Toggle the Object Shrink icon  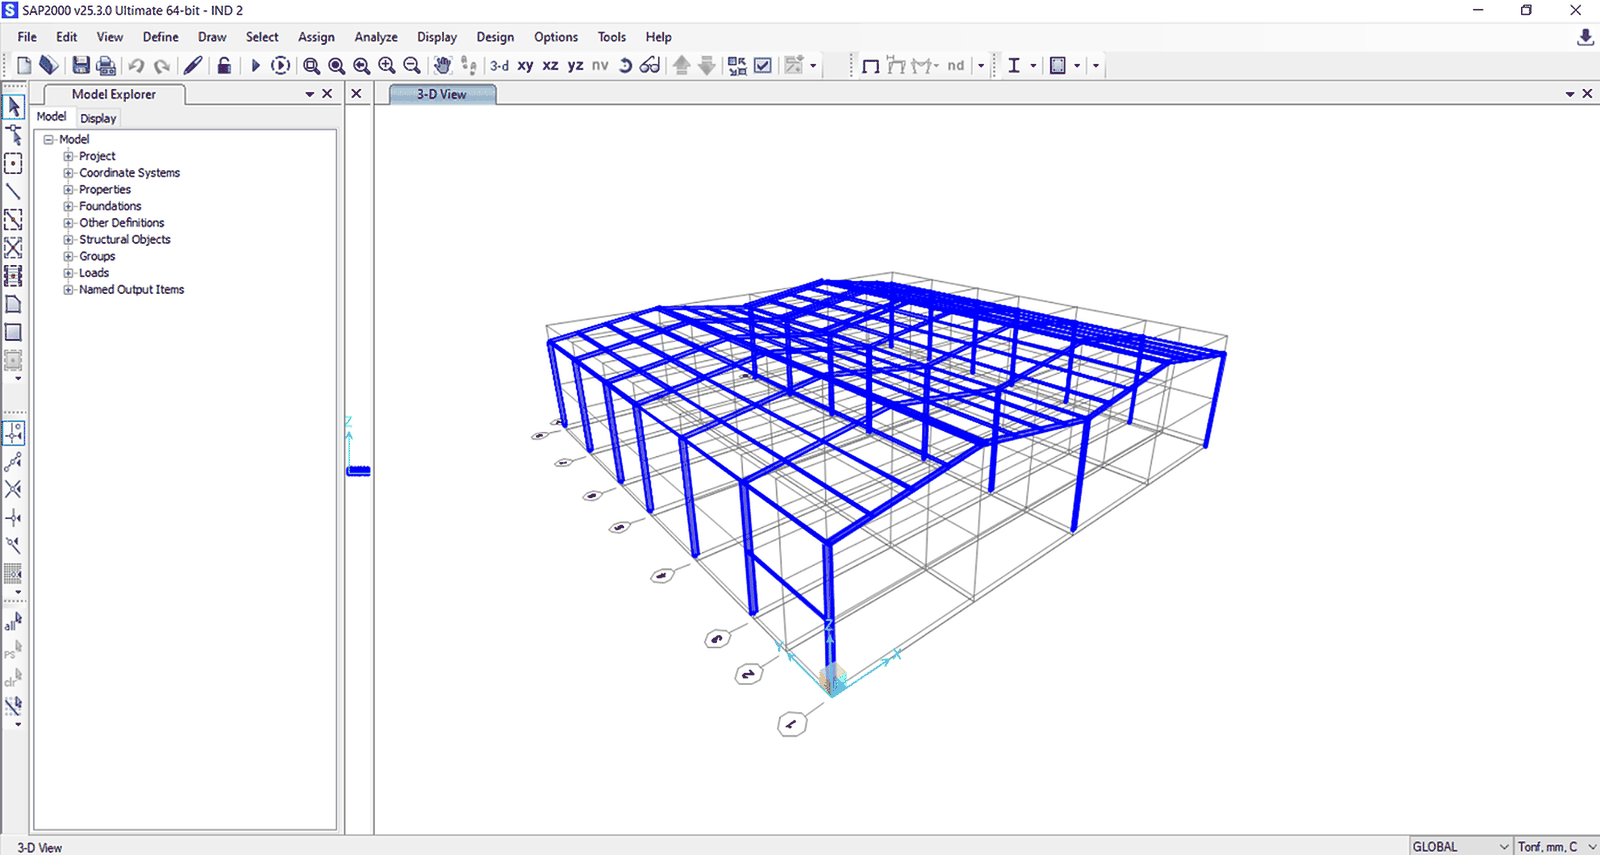click(x=737, y=65)
